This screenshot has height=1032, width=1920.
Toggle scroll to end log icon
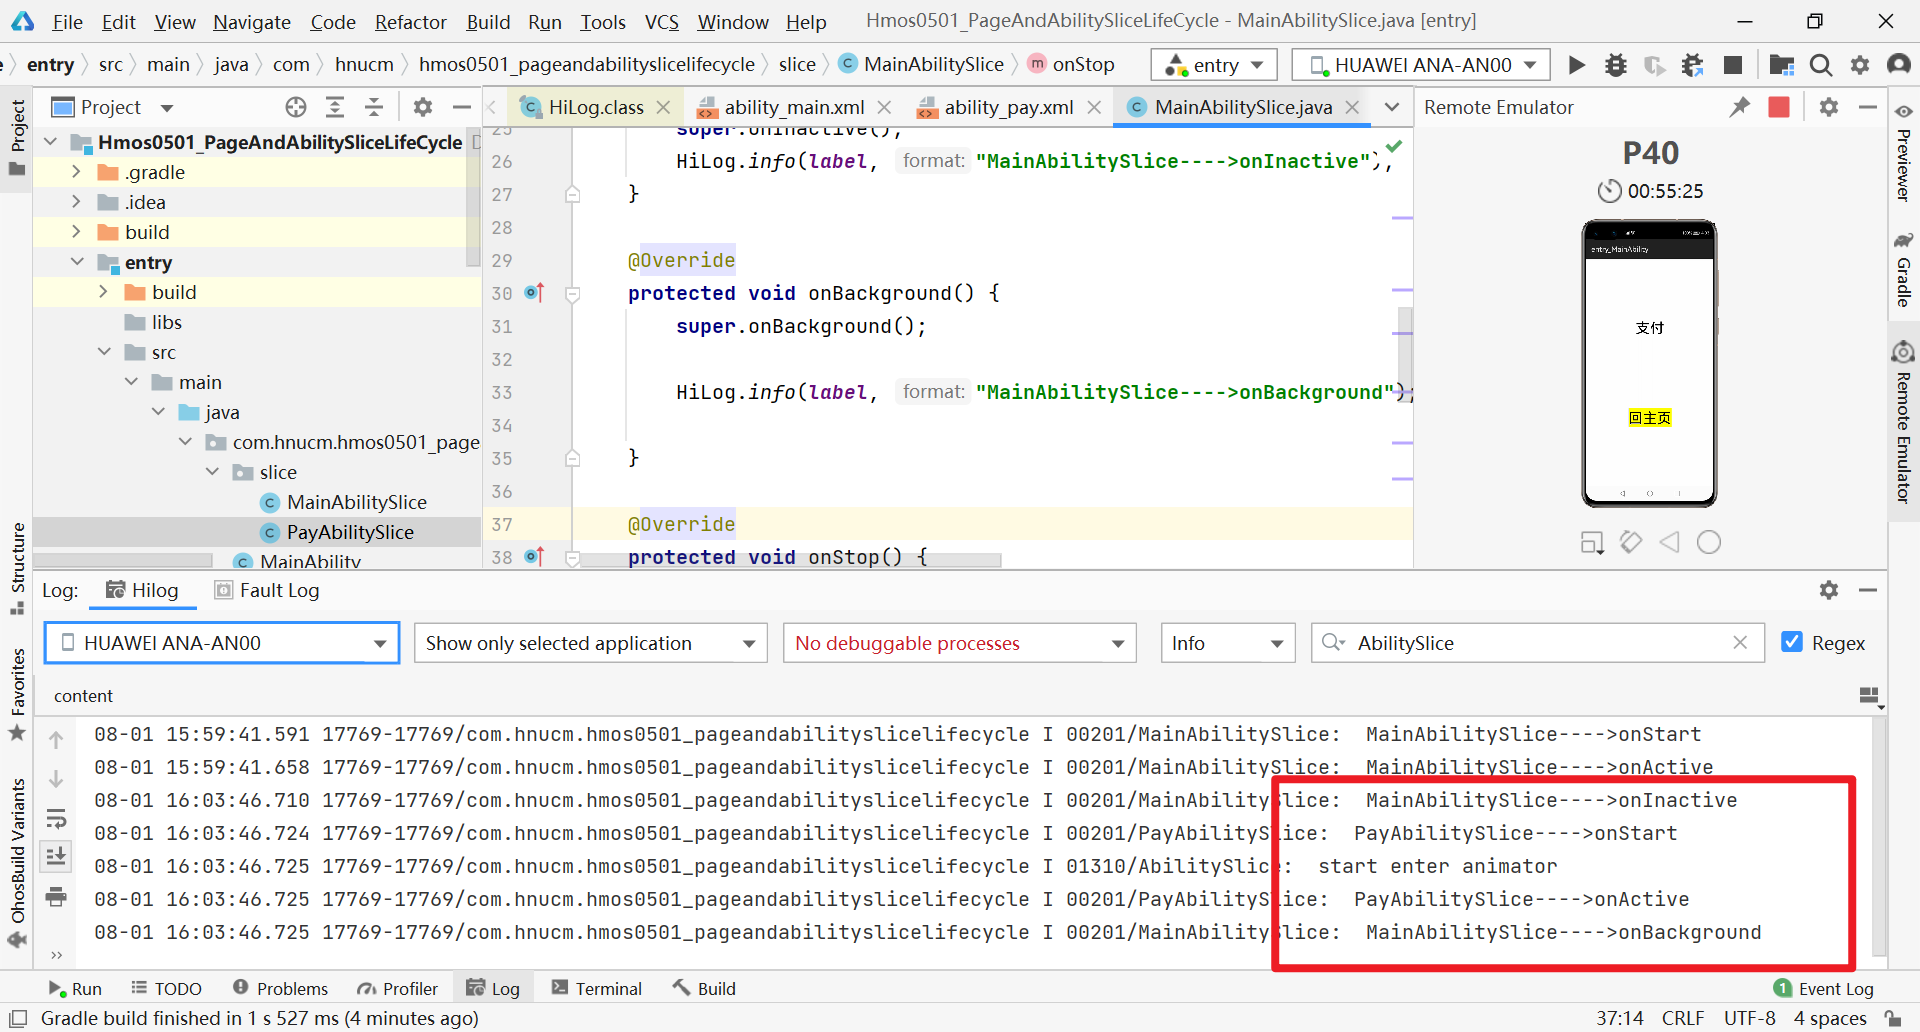[56, 856]
